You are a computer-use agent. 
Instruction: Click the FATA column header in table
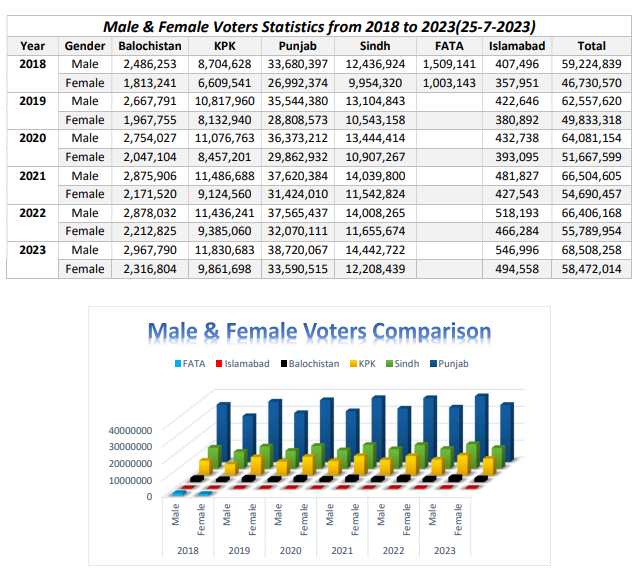449,45
